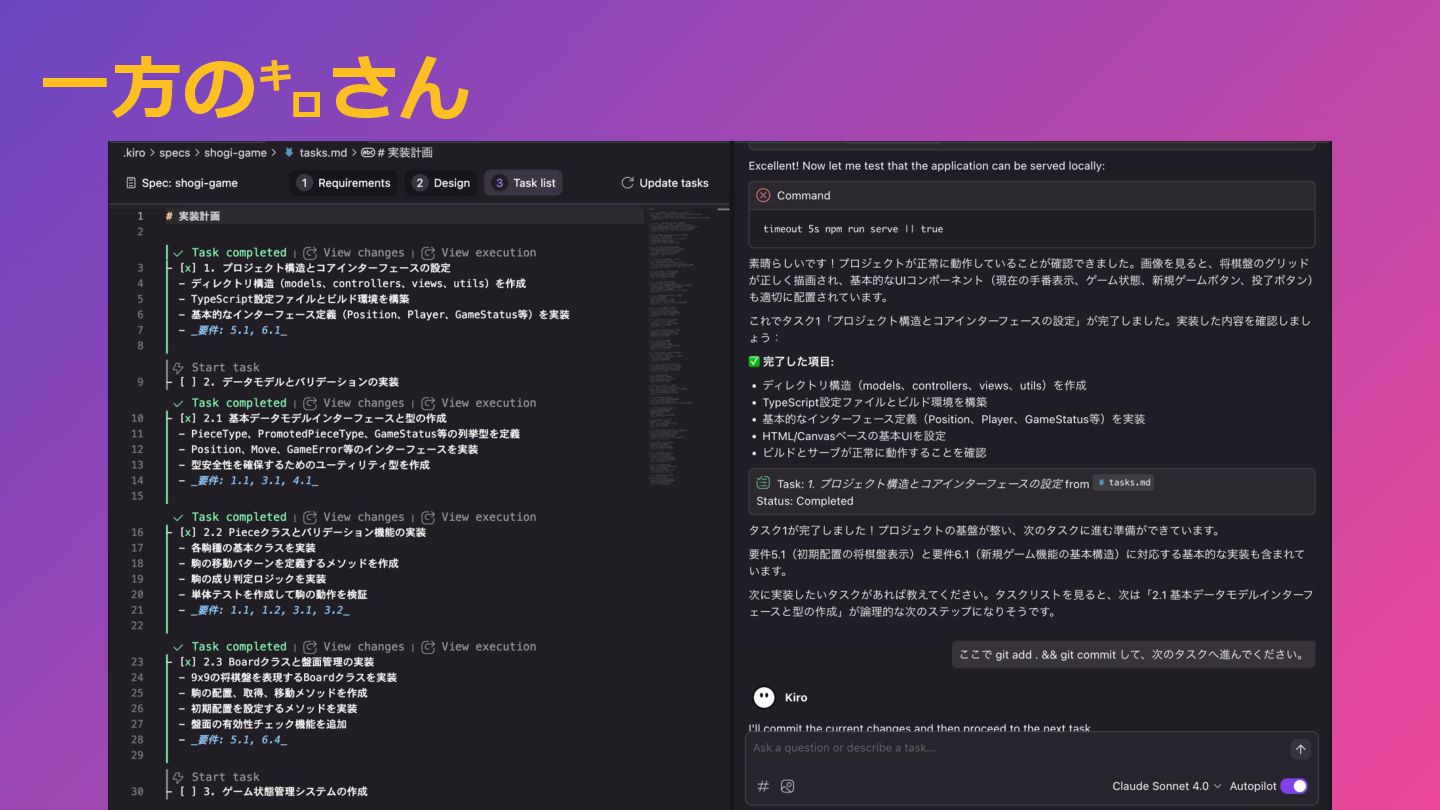Switch to the Design spec tab
The image size is (1440, 810).
click(441, 183)
